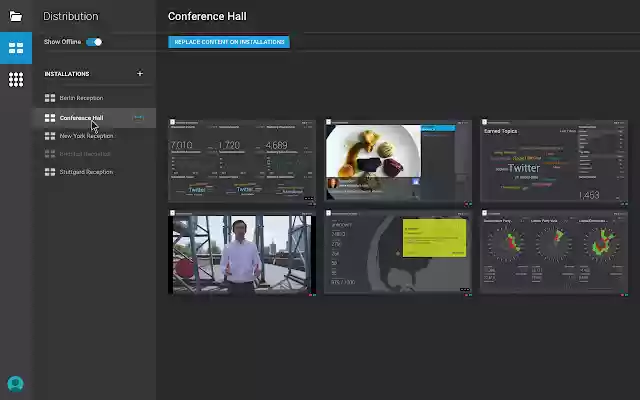Select Berlin Reception installation
The height and width of the screenshot is (400, 640).
point(81,98)
